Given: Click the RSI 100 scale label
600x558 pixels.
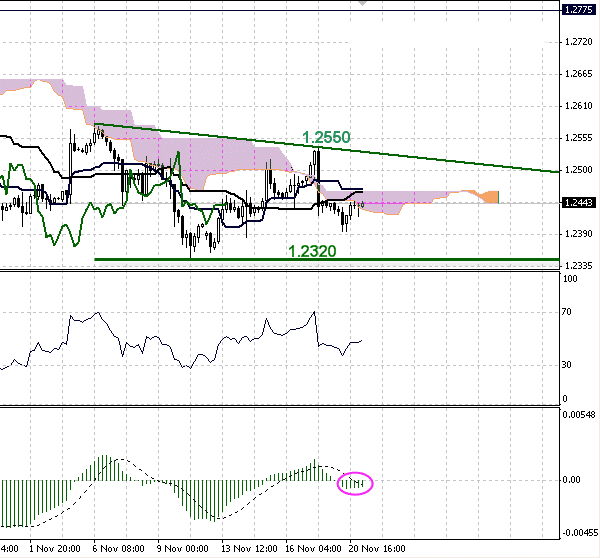Looking at the screenshot, I should pos(570,279).
